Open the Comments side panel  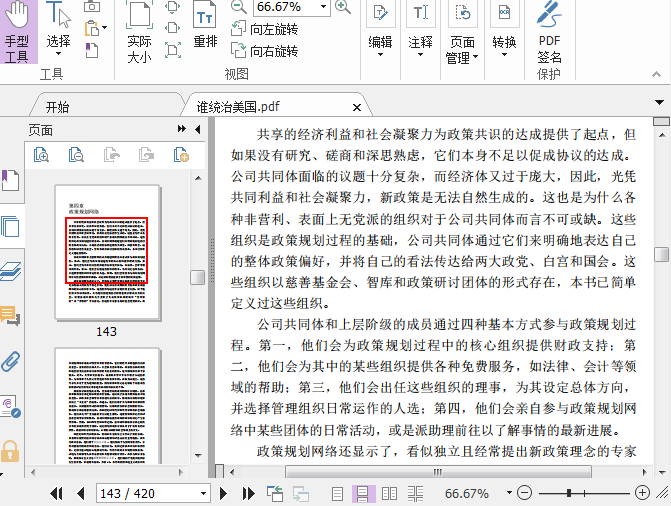(11, 316)
